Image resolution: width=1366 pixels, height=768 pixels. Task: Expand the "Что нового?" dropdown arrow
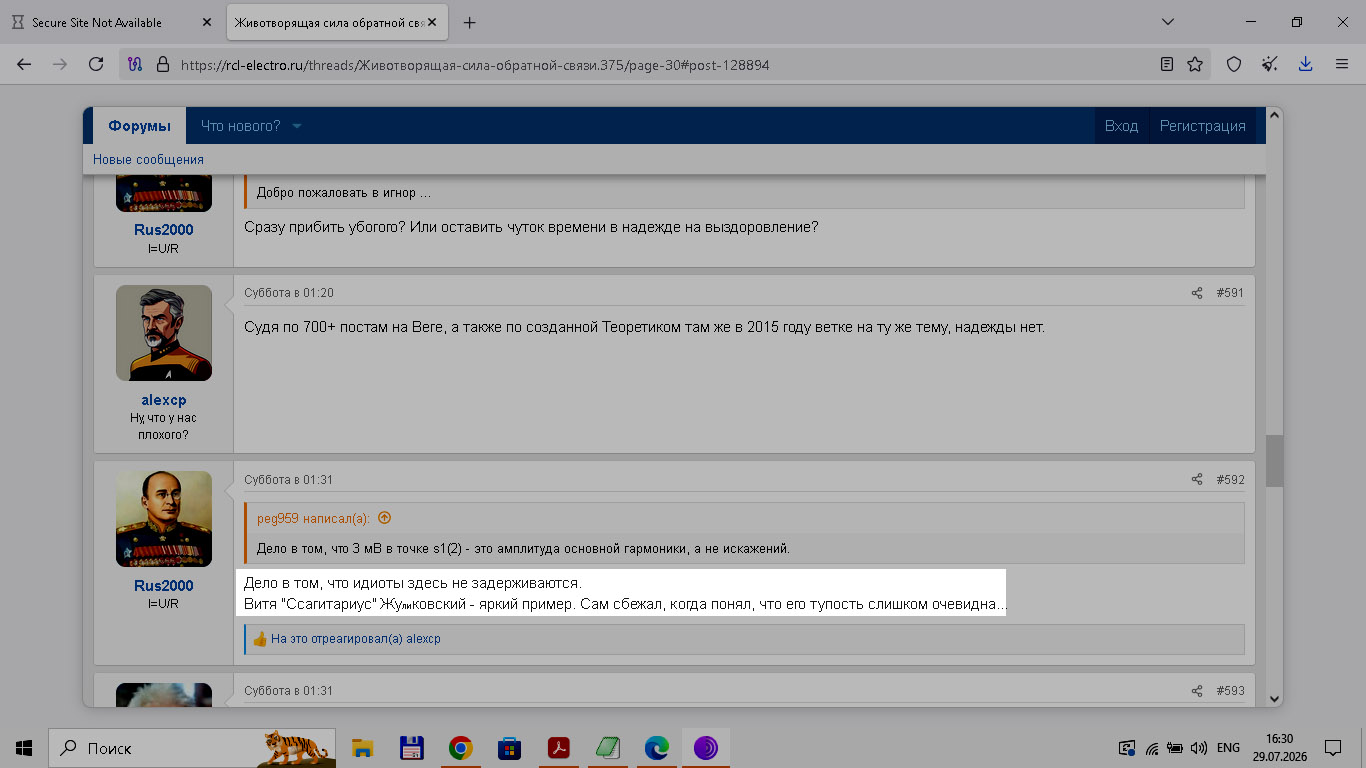[x=297, y=126]
